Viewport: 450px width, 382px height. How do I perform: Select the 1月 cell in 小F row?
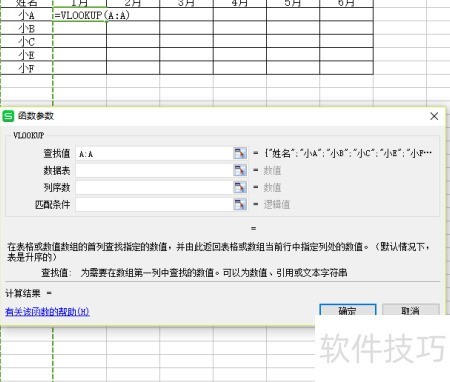coord(80,68)
